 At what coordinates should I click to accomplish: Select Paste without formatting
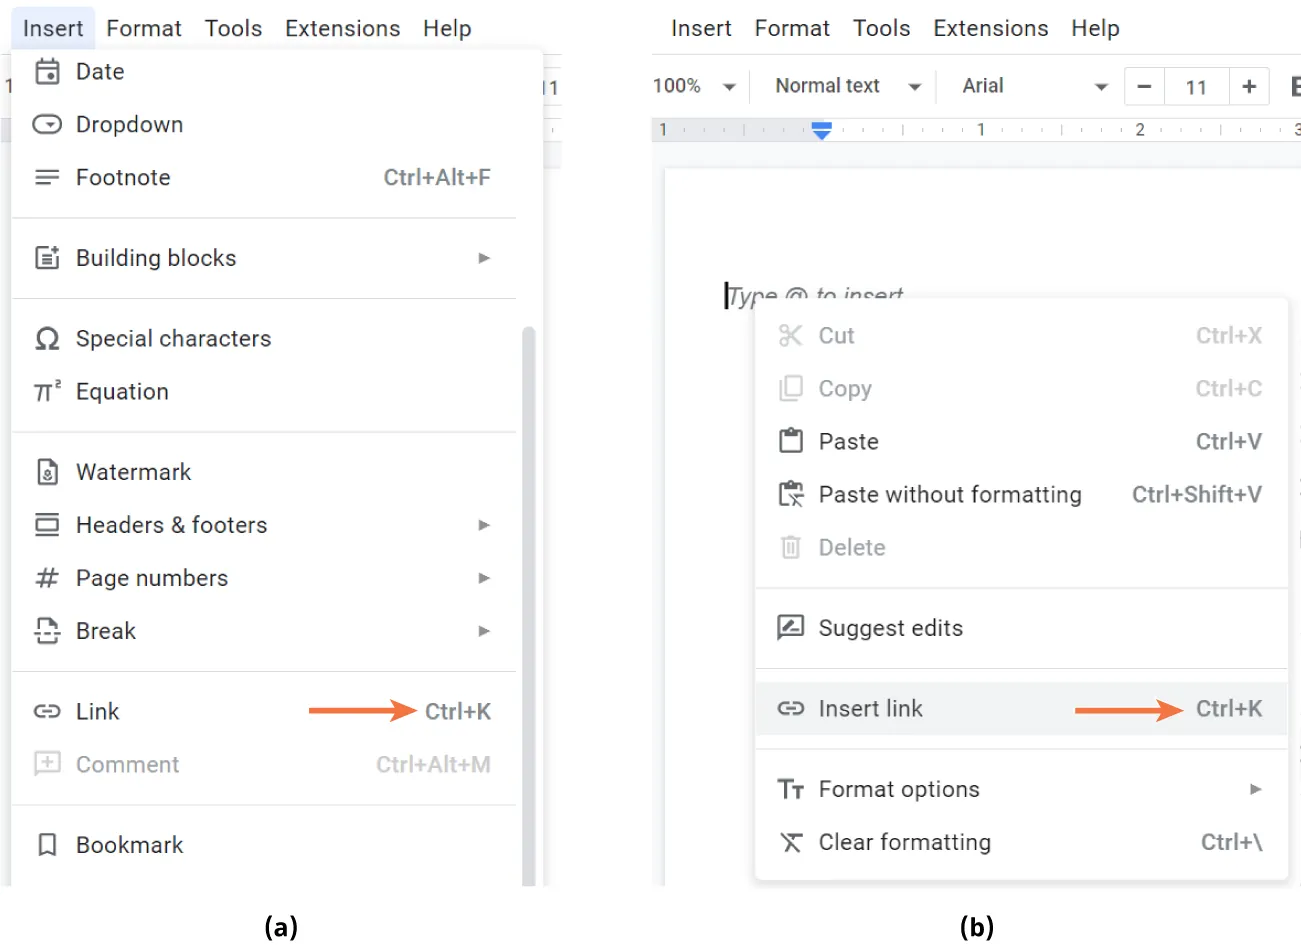tap(950, 494)
